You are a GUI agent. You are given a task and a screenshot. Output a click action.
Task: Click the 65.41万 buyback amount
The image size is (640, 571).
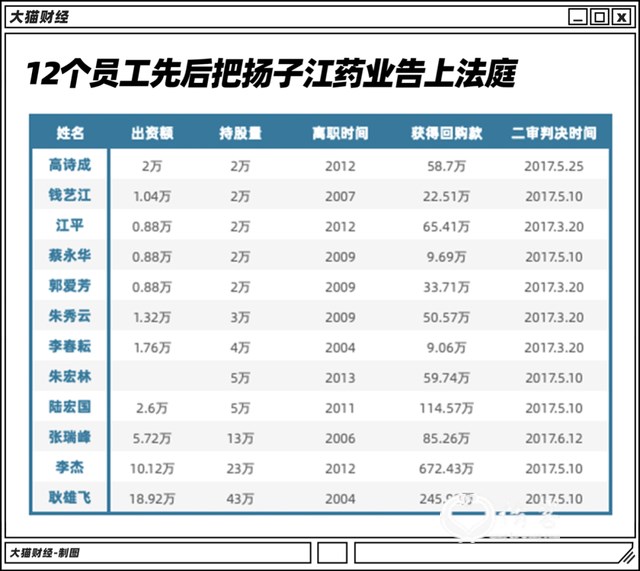point(447,227)
